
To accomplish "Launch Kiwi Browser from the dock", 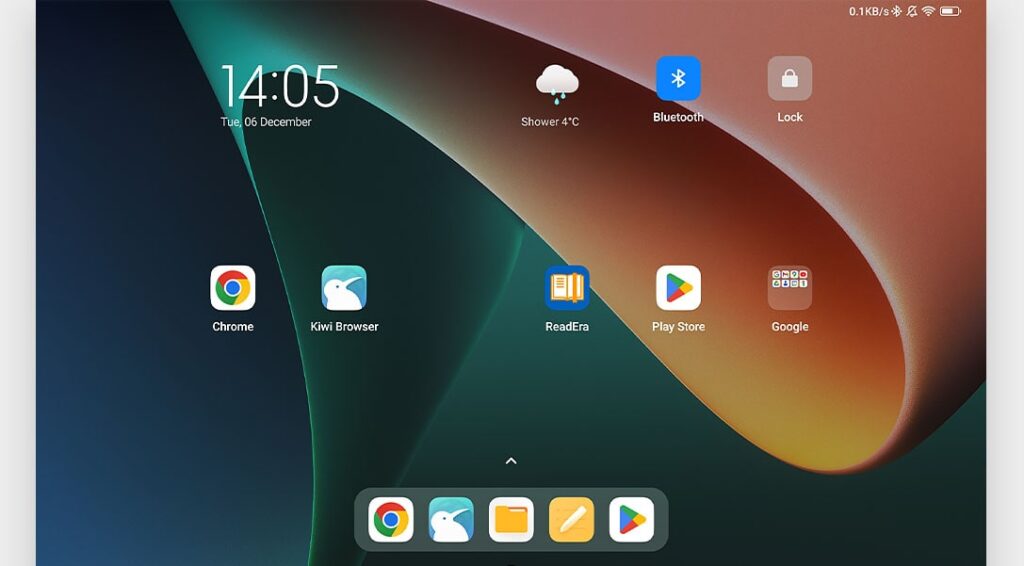I will coord(451,520).
